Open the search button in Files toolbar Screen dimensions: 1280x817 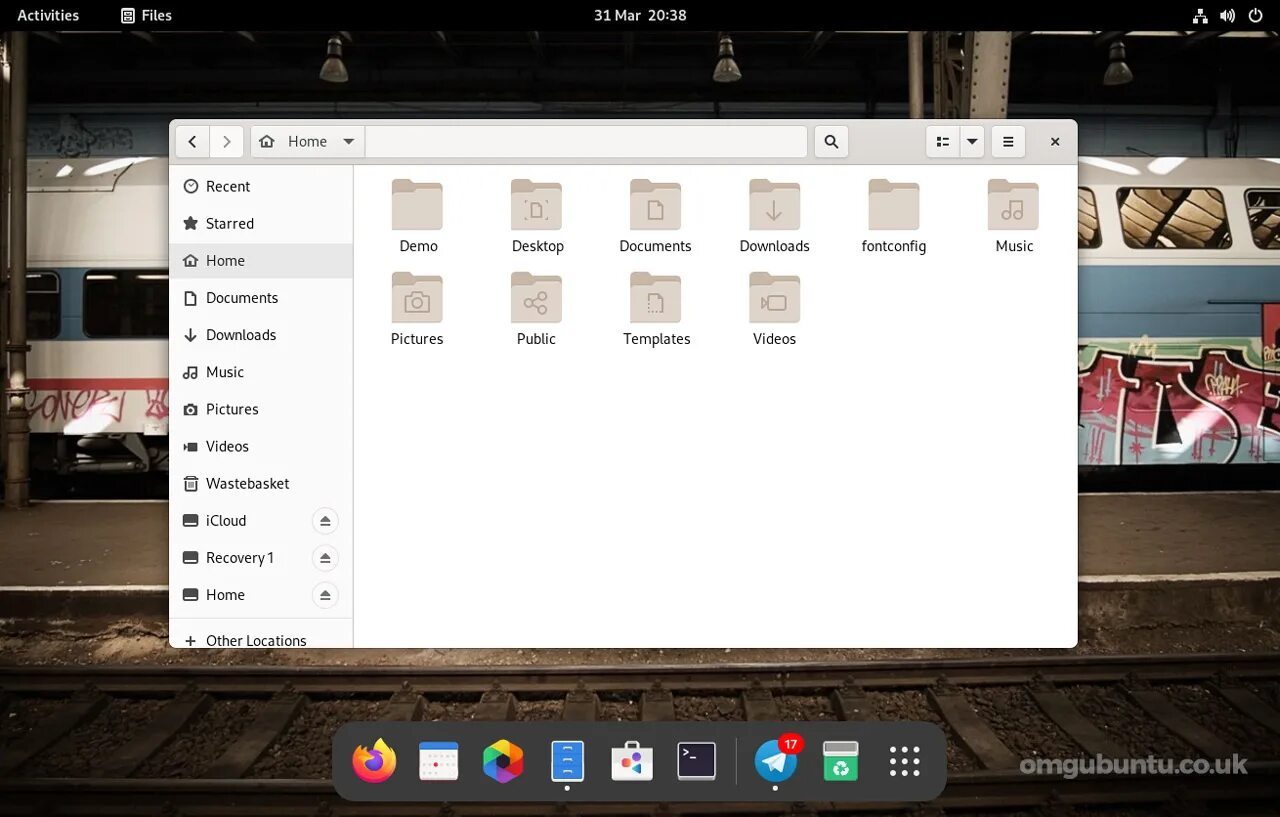[x=831, y=142]
